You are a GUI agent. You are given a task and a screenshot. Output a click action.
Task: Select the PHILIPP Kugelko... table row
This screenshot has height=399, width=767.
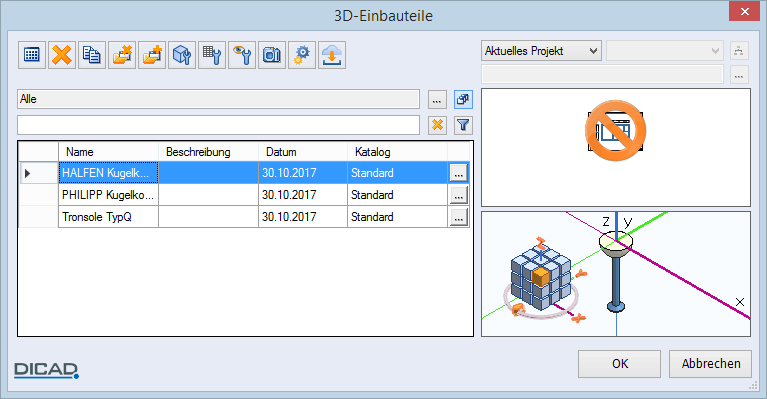tap(244, 195)
